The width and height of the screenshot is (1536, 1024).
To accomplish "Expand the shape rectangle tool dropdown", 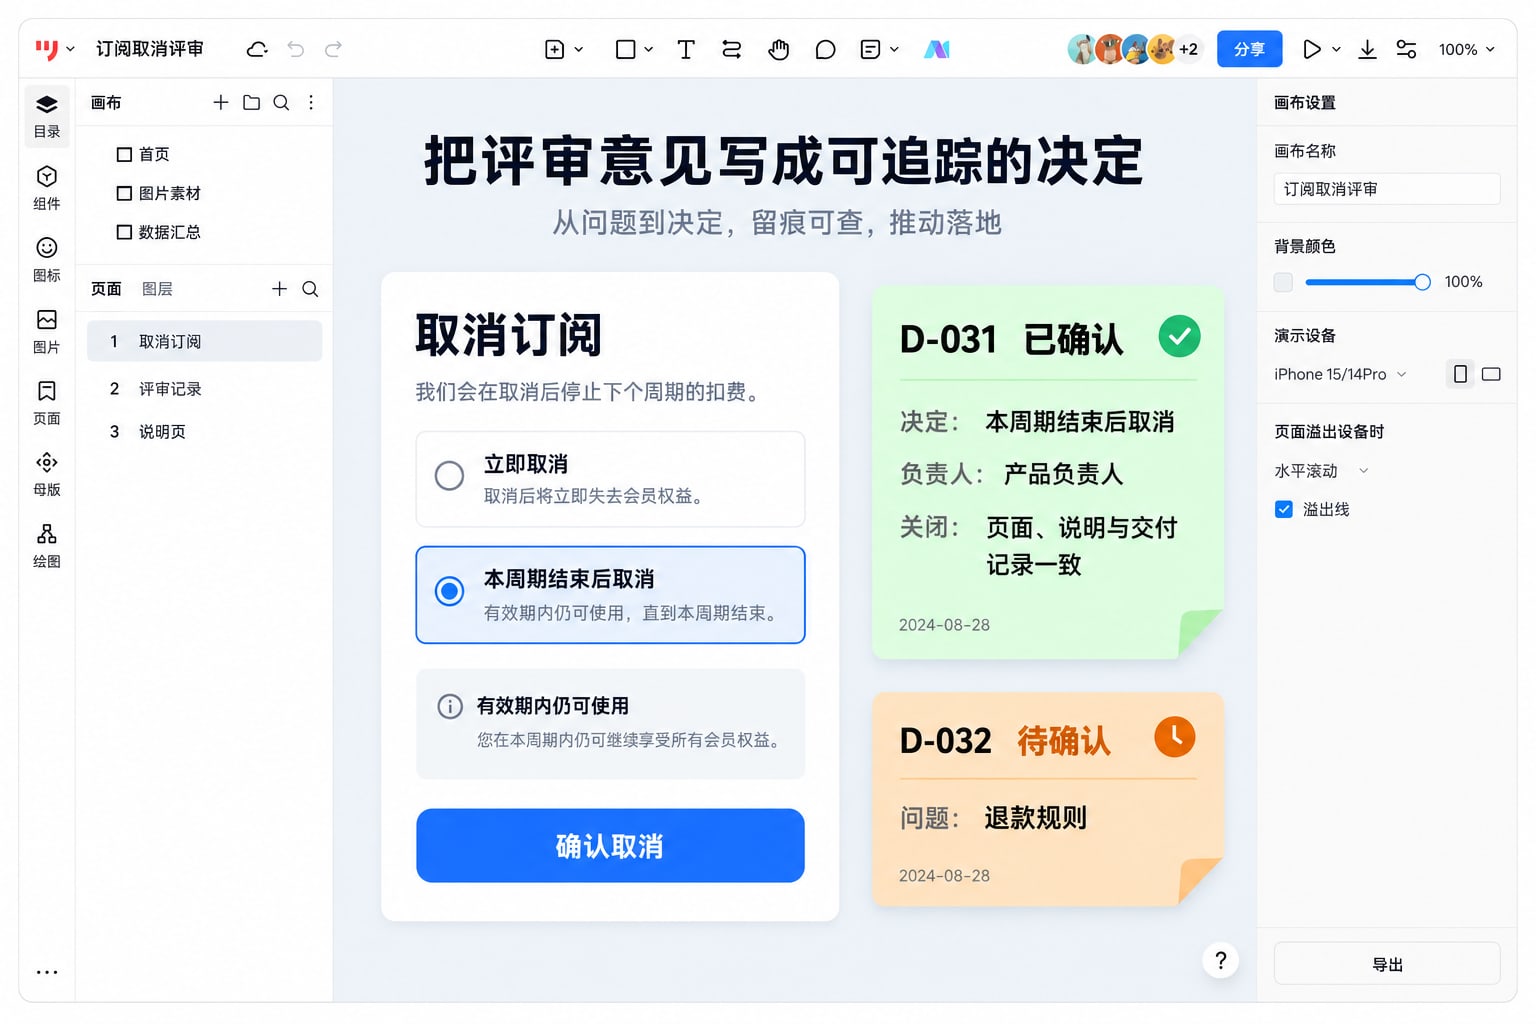I will [x=649, y=49].
